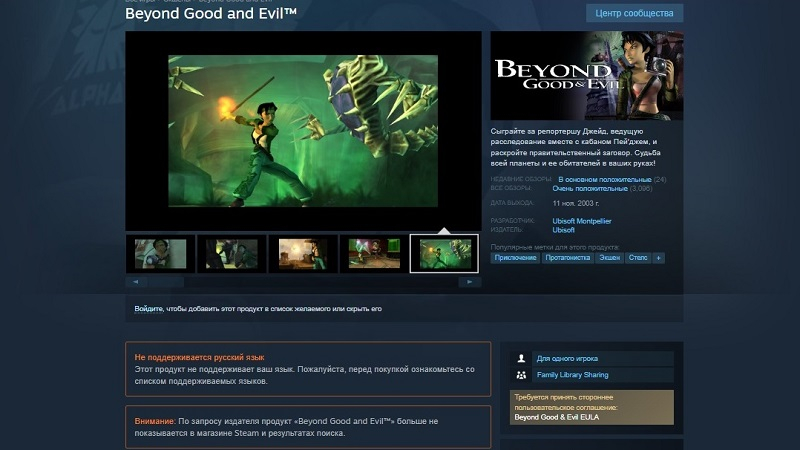This screenshot has width=800, height=450.
Task: Click the left arrow of thumbnail strip
Action: (136, 282)
